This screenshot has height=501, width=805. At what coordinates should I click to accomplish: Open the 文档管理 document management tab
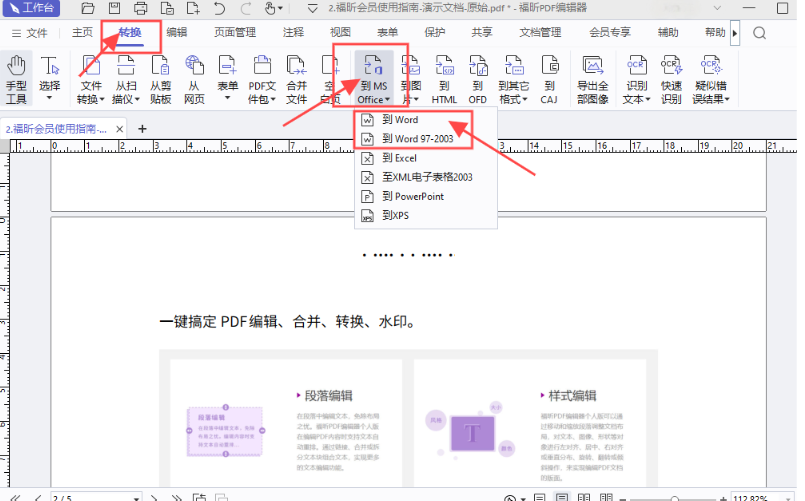pos(540,32)
